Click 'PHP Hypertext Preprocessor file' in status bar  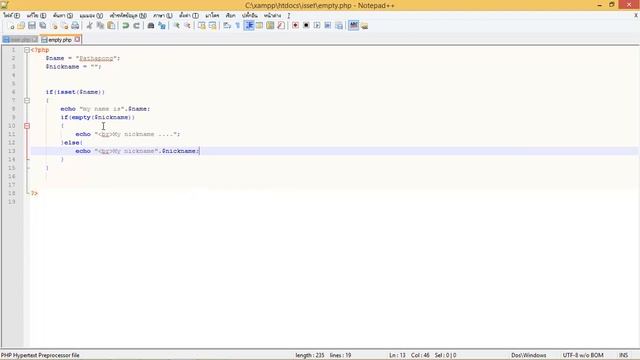40,355
